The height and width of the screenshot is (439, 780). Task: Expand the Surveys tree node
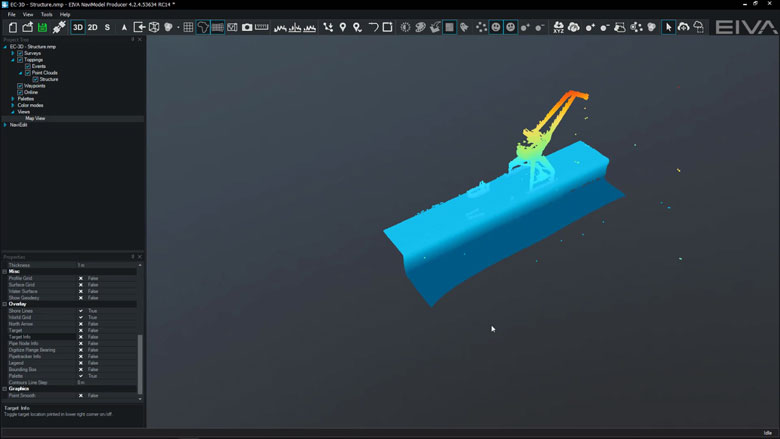point(13,53)
